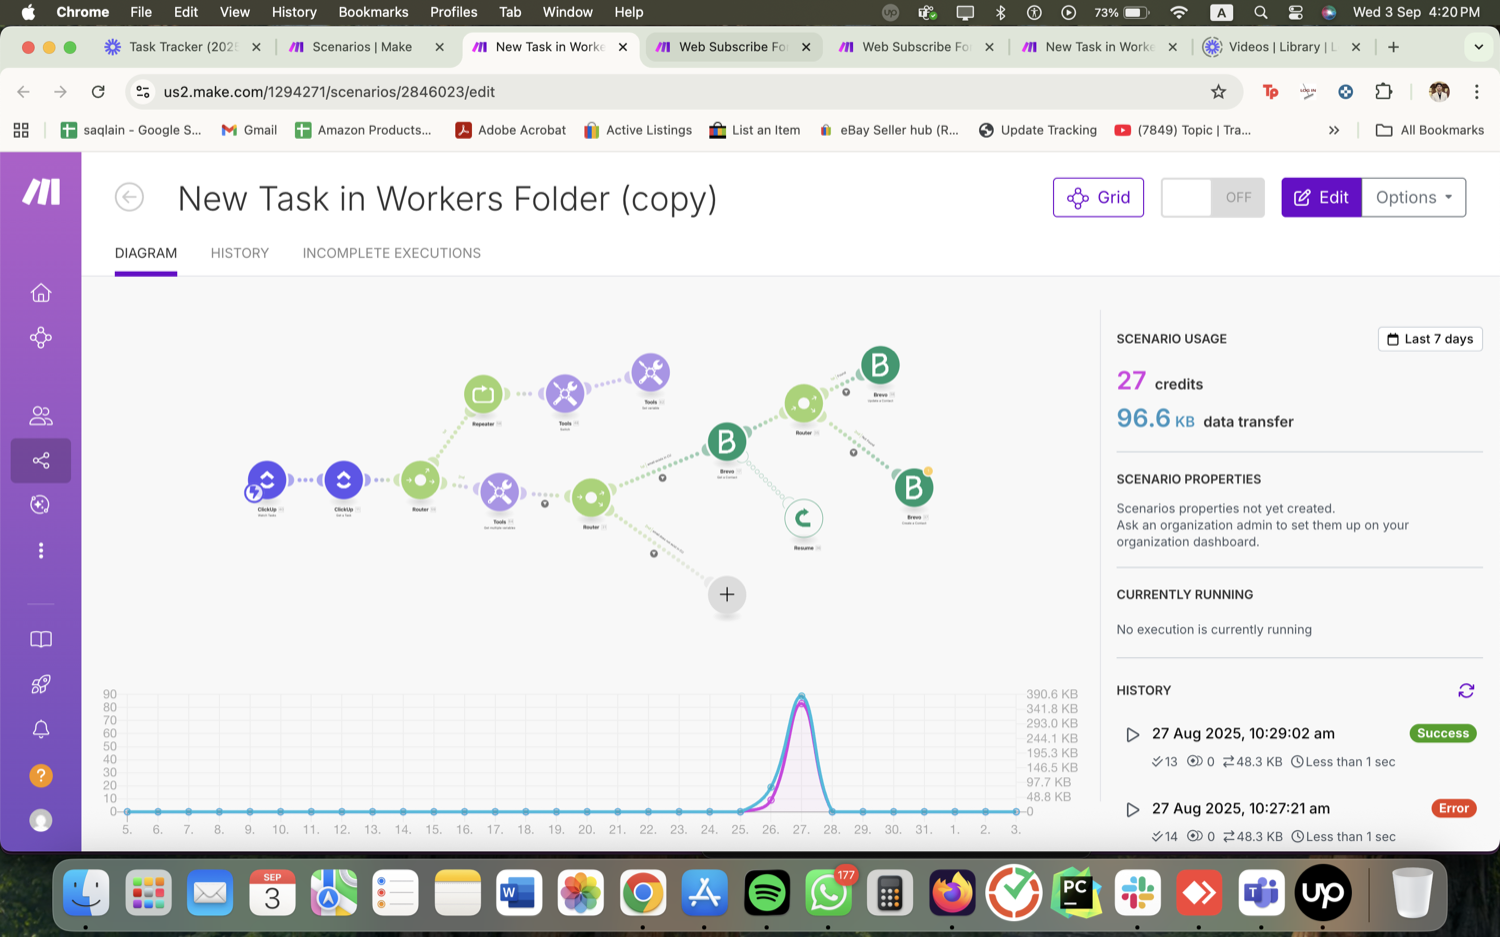Open the Gmail bookmark
The image size is (1500, 937).
pyautogui.click(x=249, y=130)
